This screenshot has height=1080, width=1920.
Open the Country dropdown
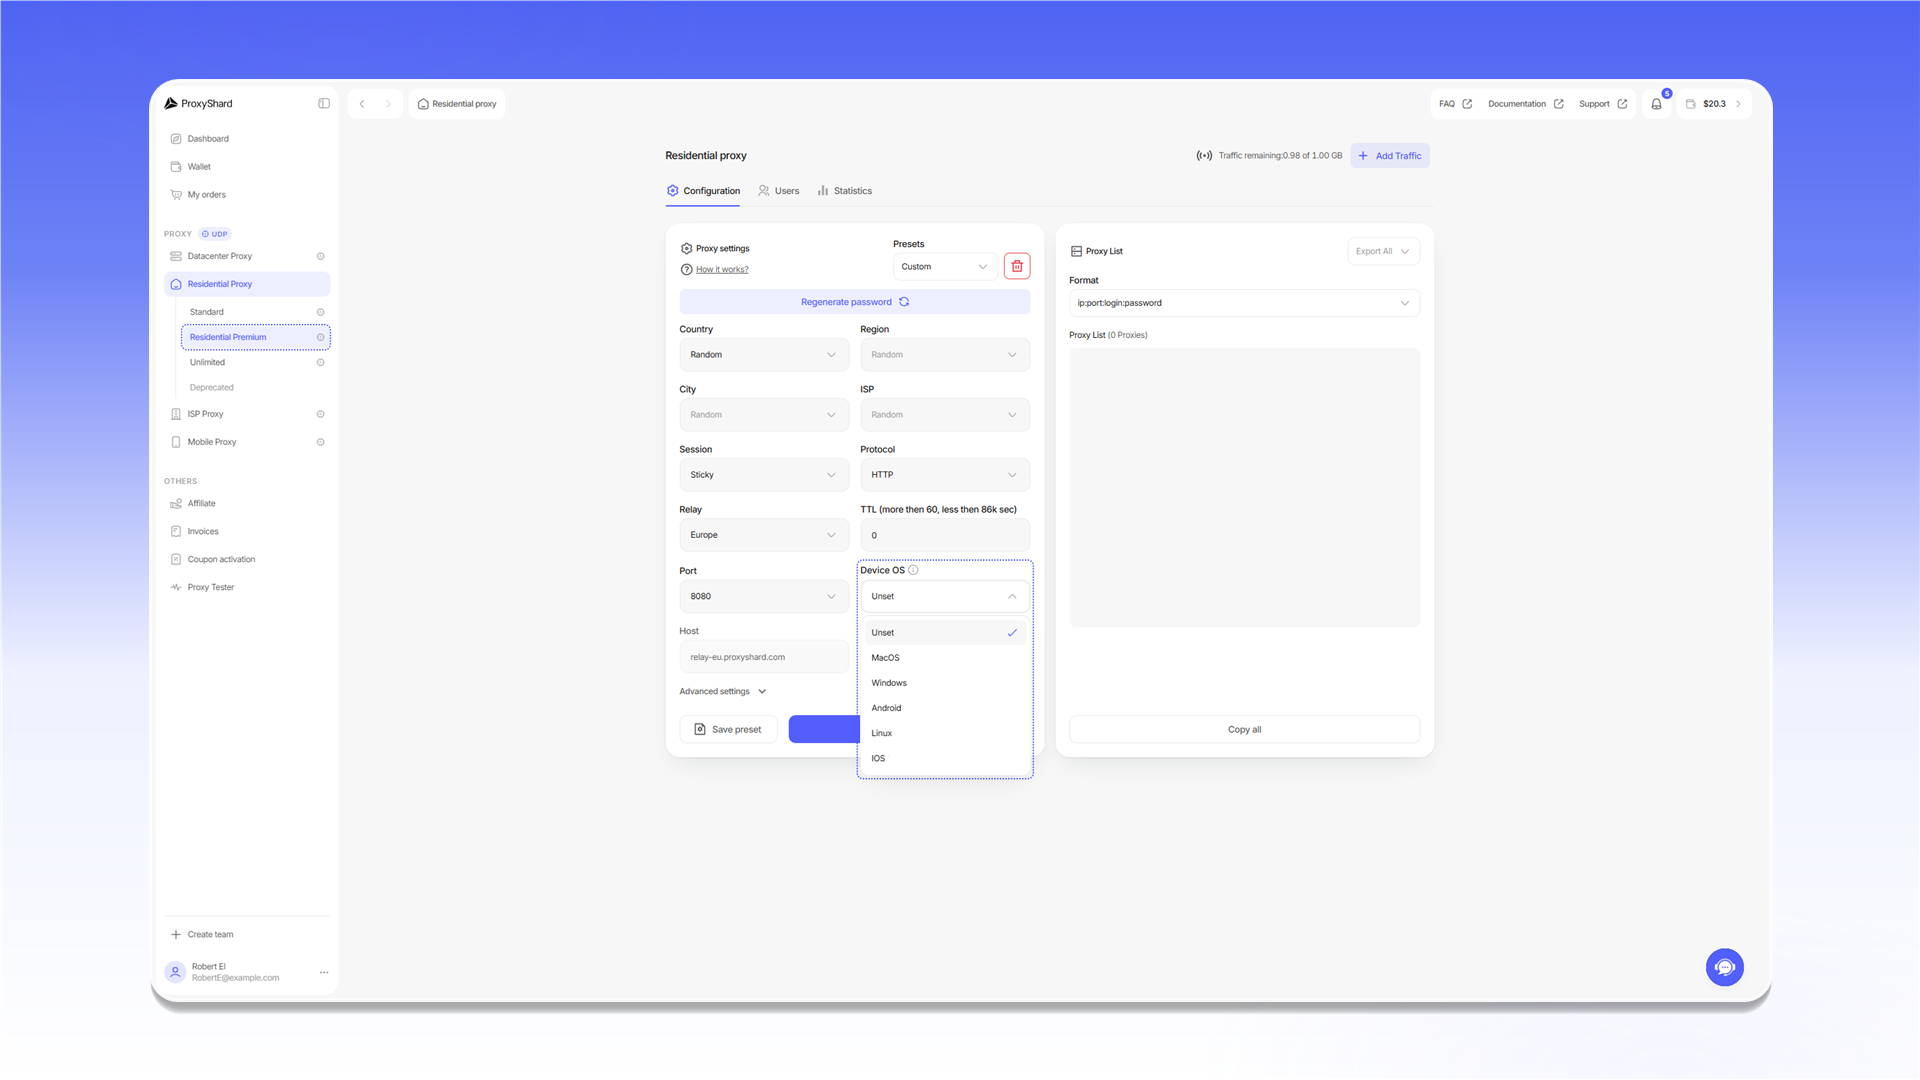[764, 355]
